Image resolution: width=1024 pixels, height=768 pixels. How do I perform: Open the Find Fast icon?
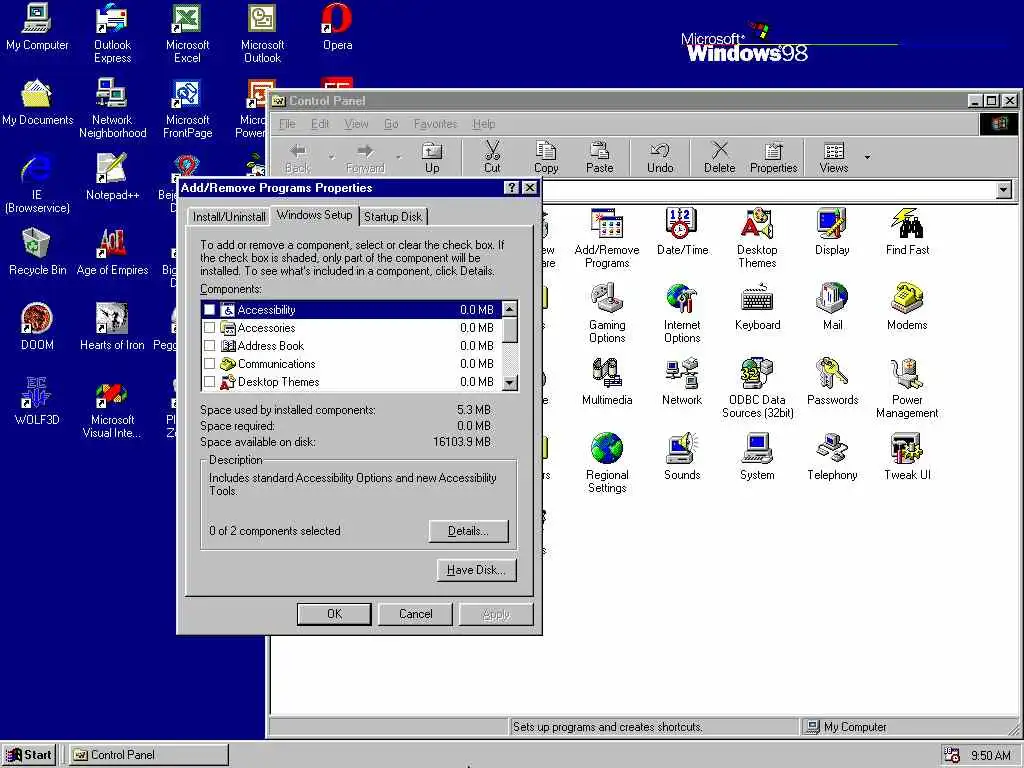coord(907,231)
